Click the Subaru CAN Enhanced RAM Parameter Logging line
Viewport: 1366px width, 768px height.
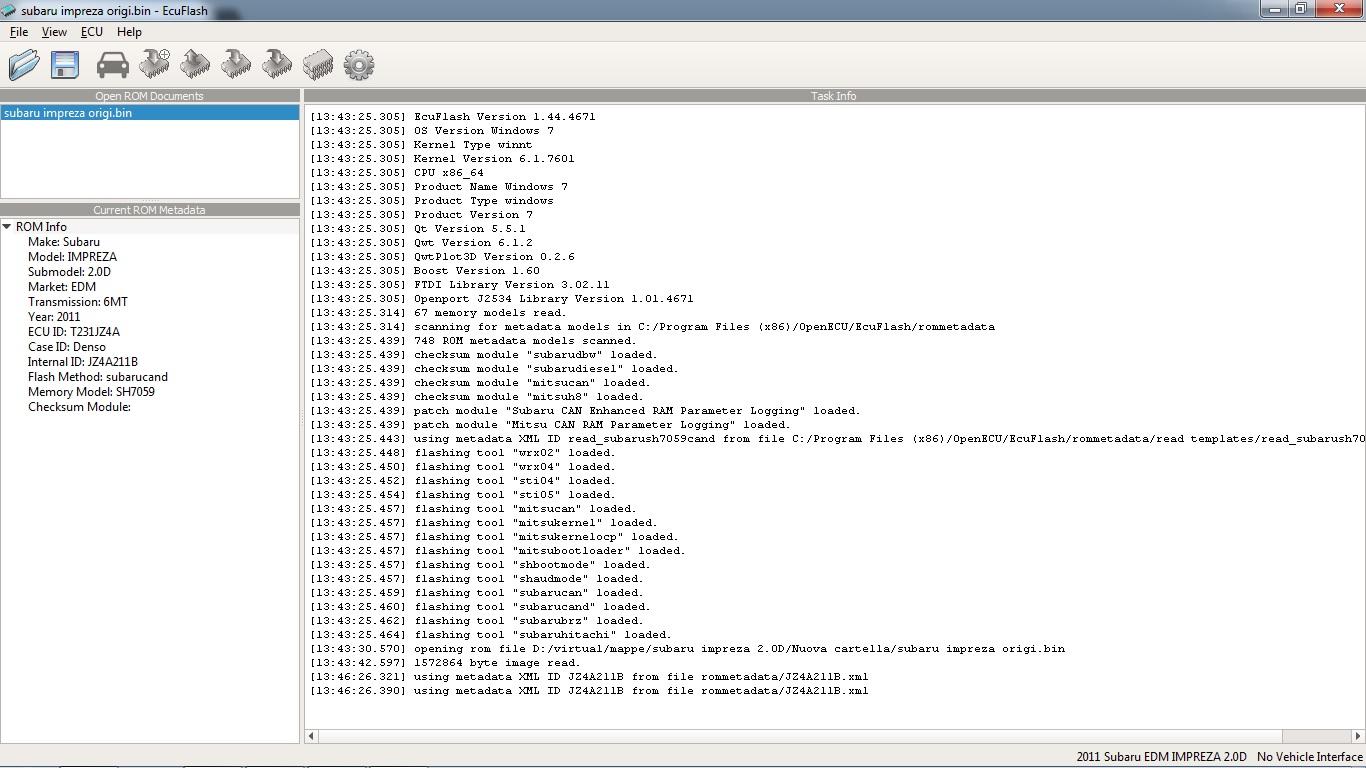(x=586, y=410)
